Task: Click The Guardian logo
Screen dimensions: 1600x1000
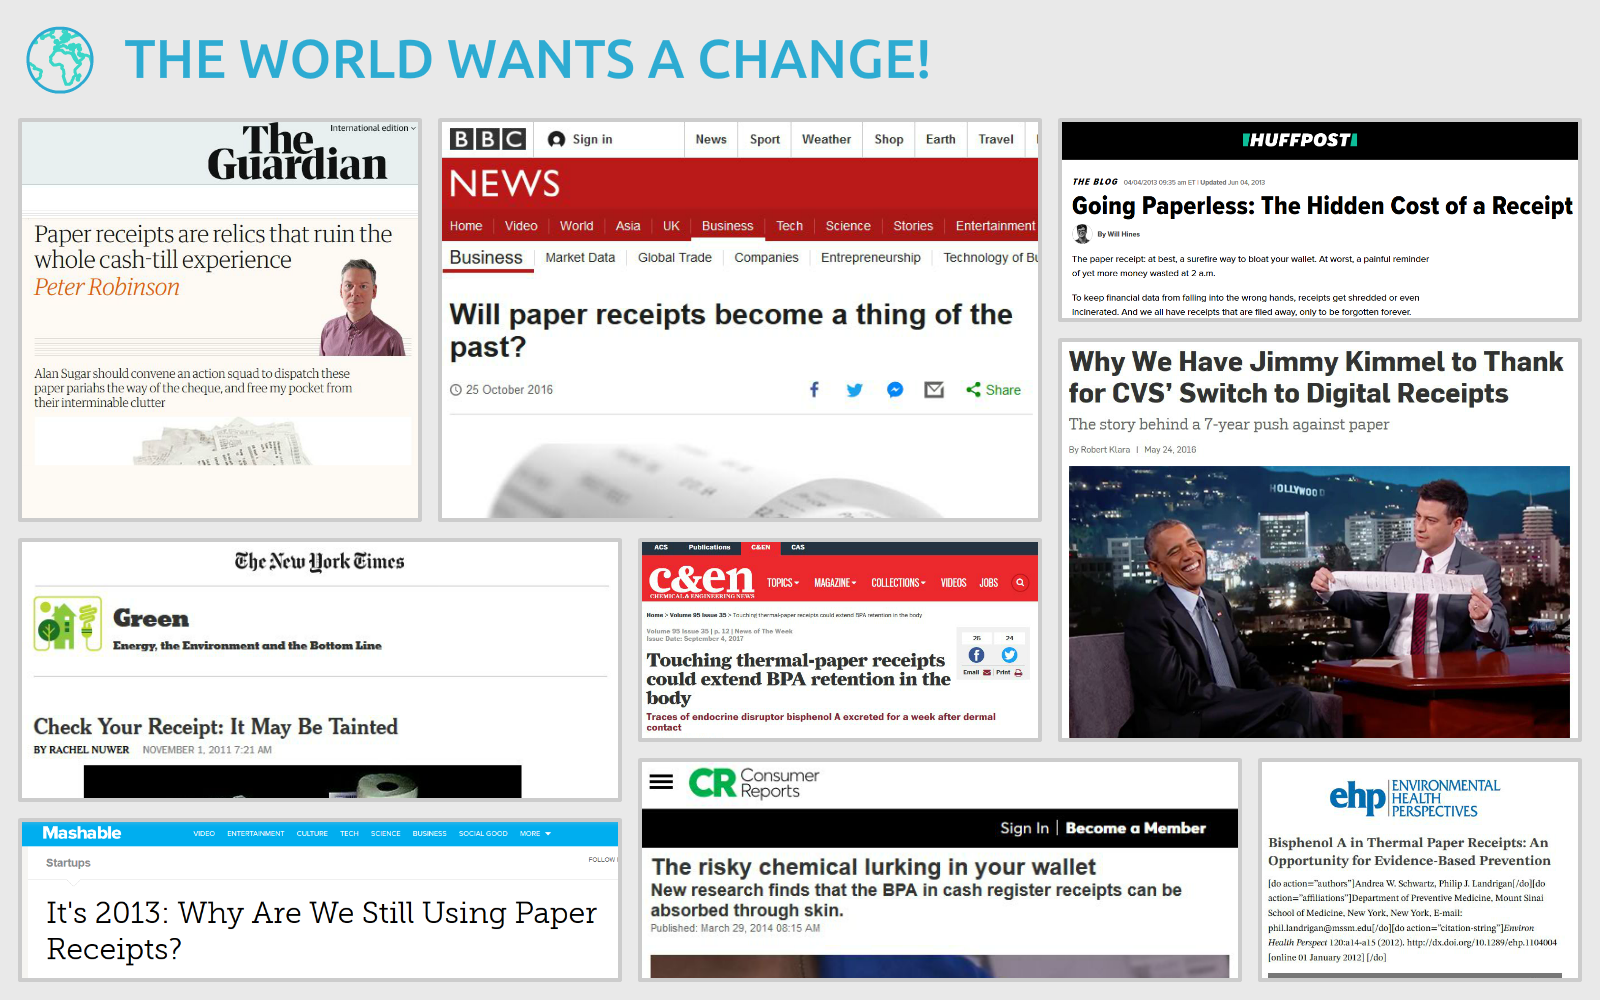Action: point(297,153)
